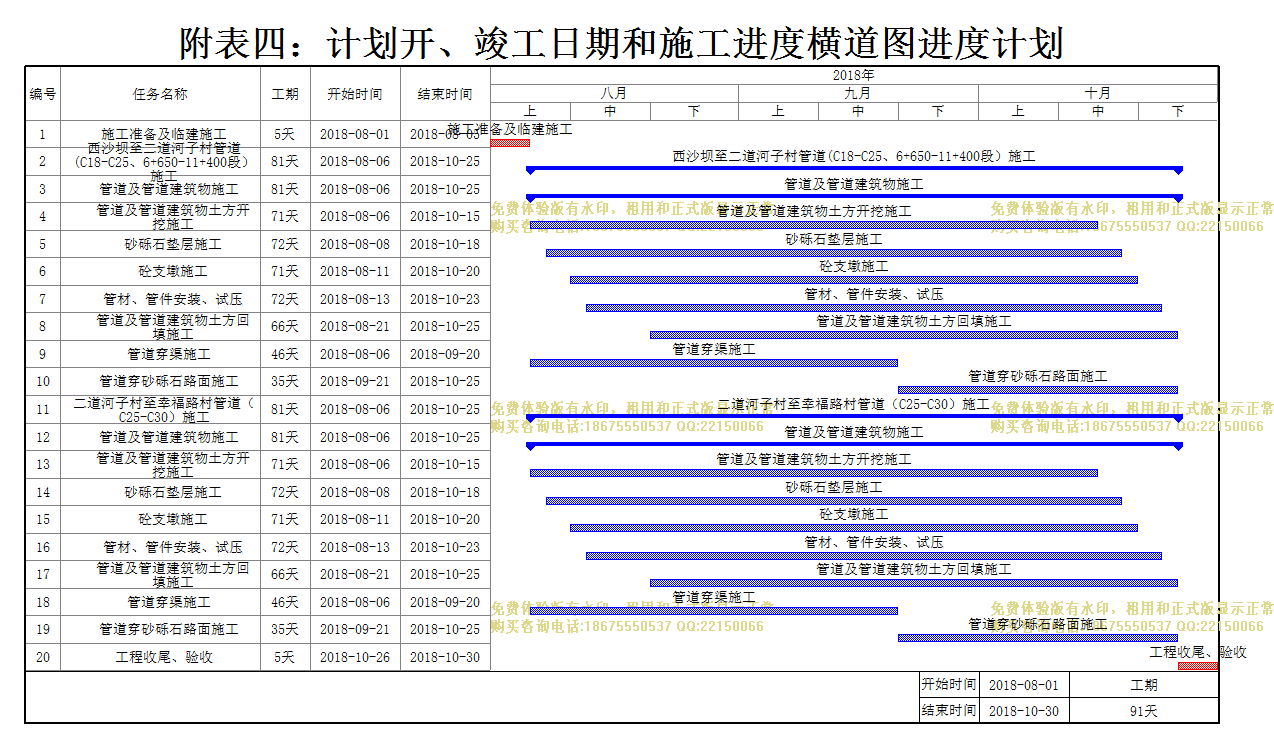Image resolution: width=1274 pixels, height=747 pixels.
Task: Click row 19's 管道穿砂砾石路面施工 Gantt bar
Action: [x=1038, y=638]
